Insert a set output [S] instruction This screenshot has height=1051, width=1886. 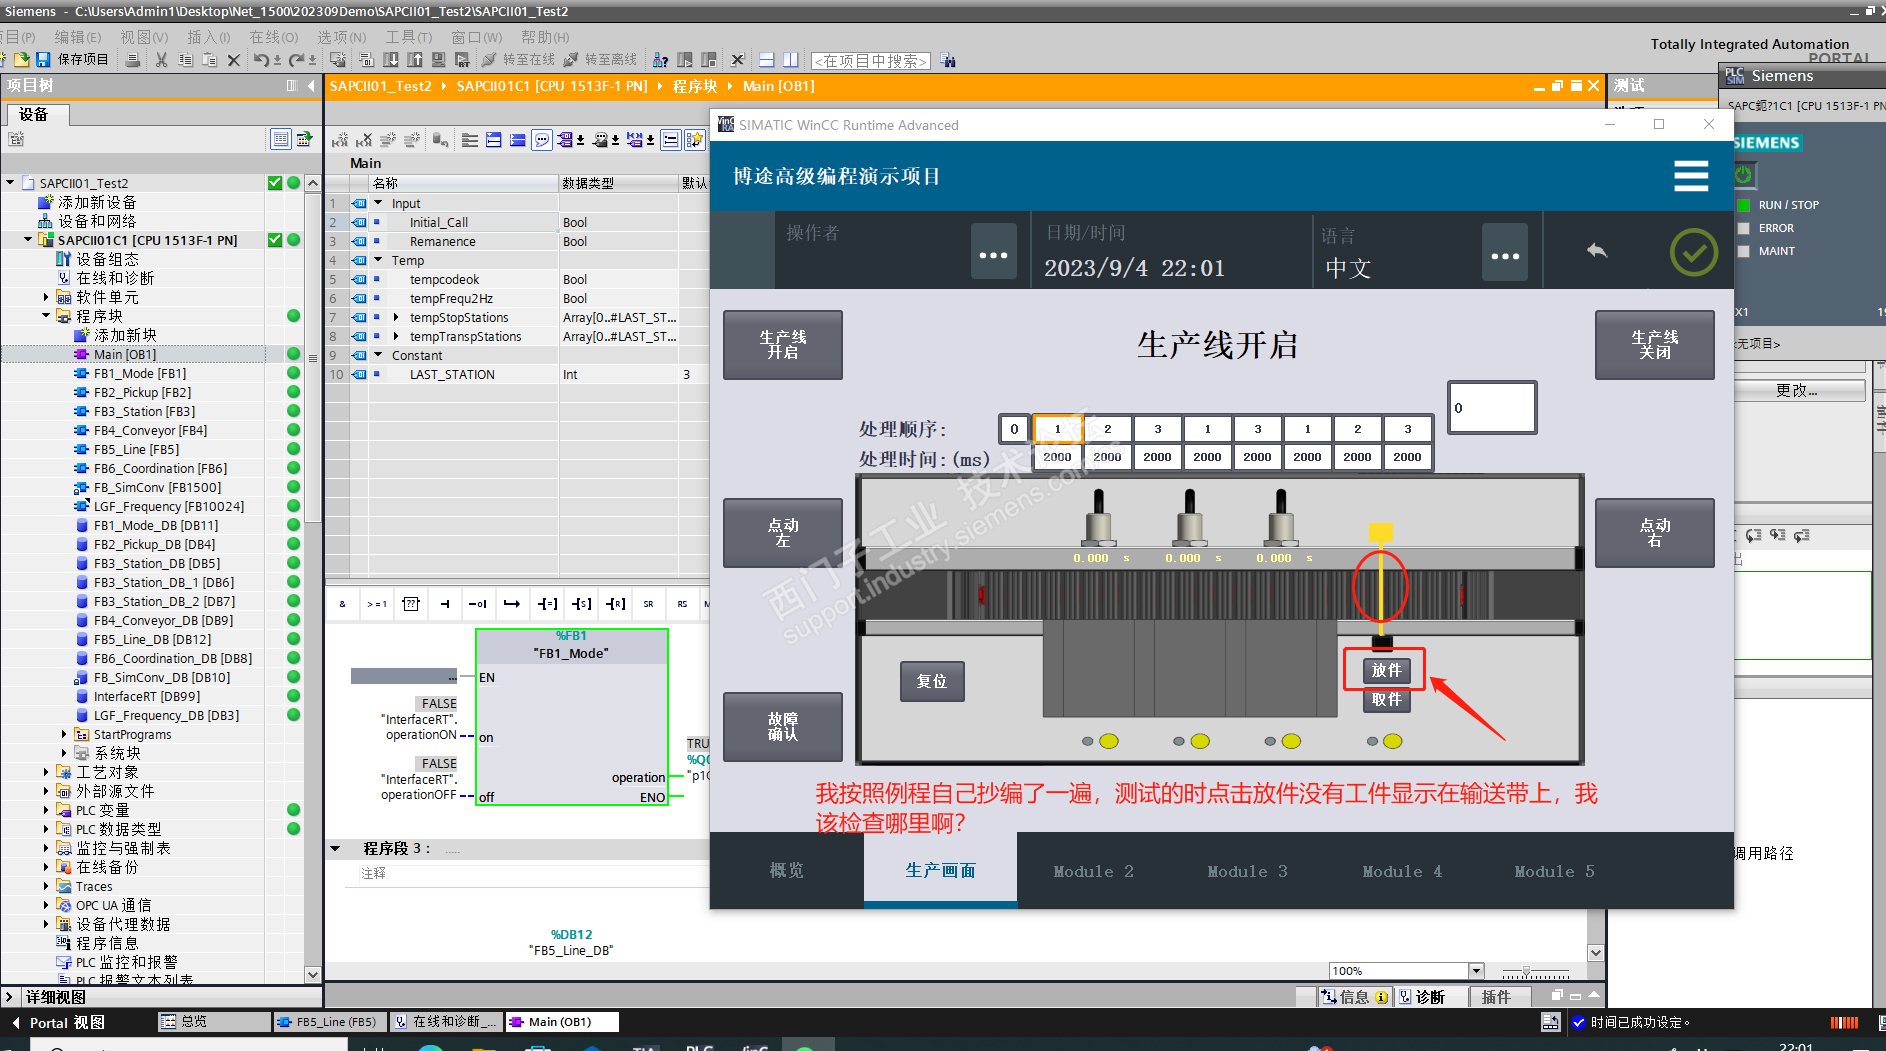[581, 604]
